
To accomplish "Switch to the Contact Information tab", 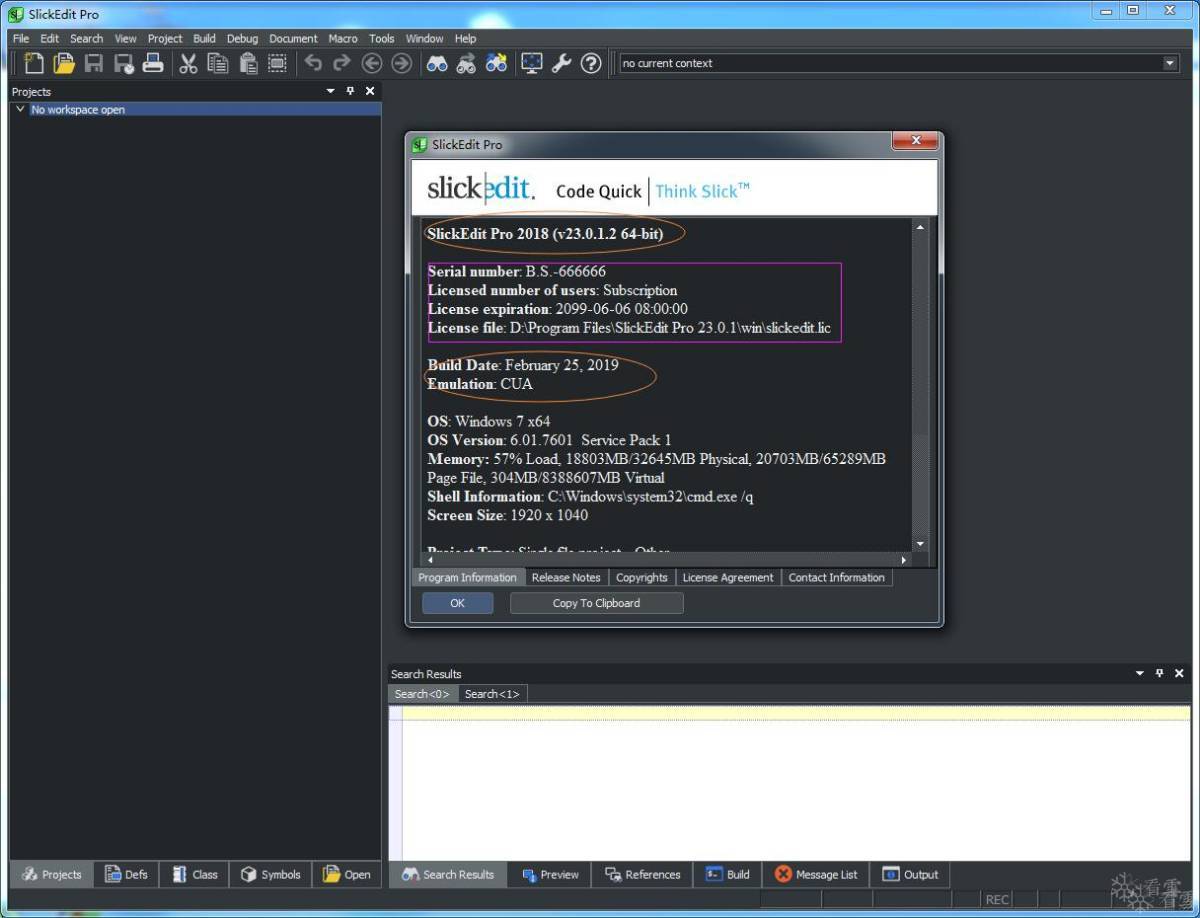I will tap(837, 577).
